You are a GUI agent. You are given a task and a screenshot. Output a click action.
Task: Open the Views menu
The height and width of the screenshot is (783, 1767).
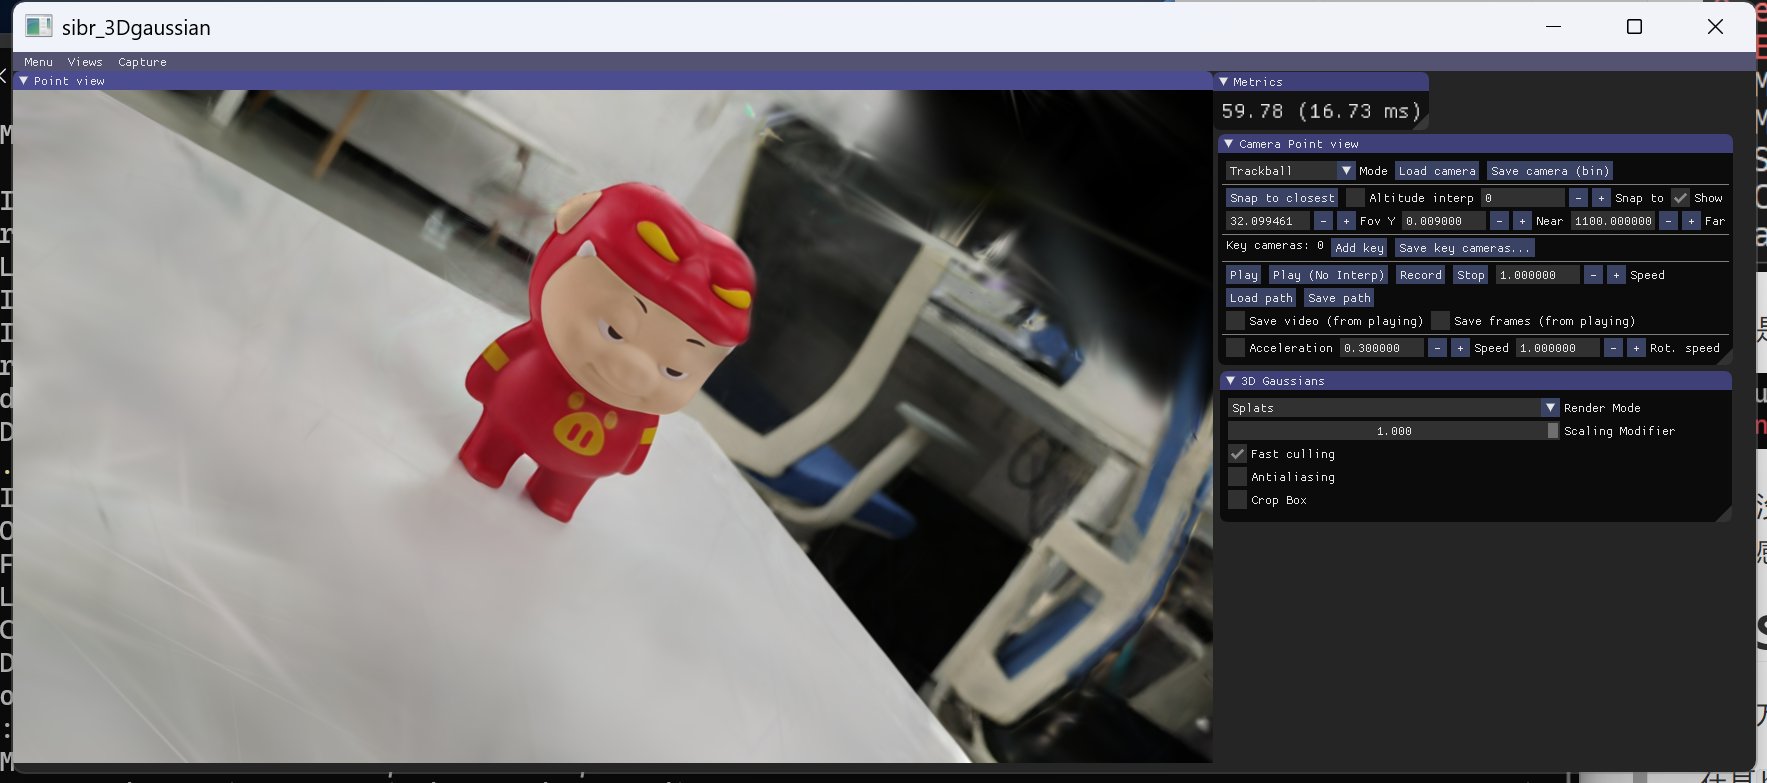click(85, 62)
